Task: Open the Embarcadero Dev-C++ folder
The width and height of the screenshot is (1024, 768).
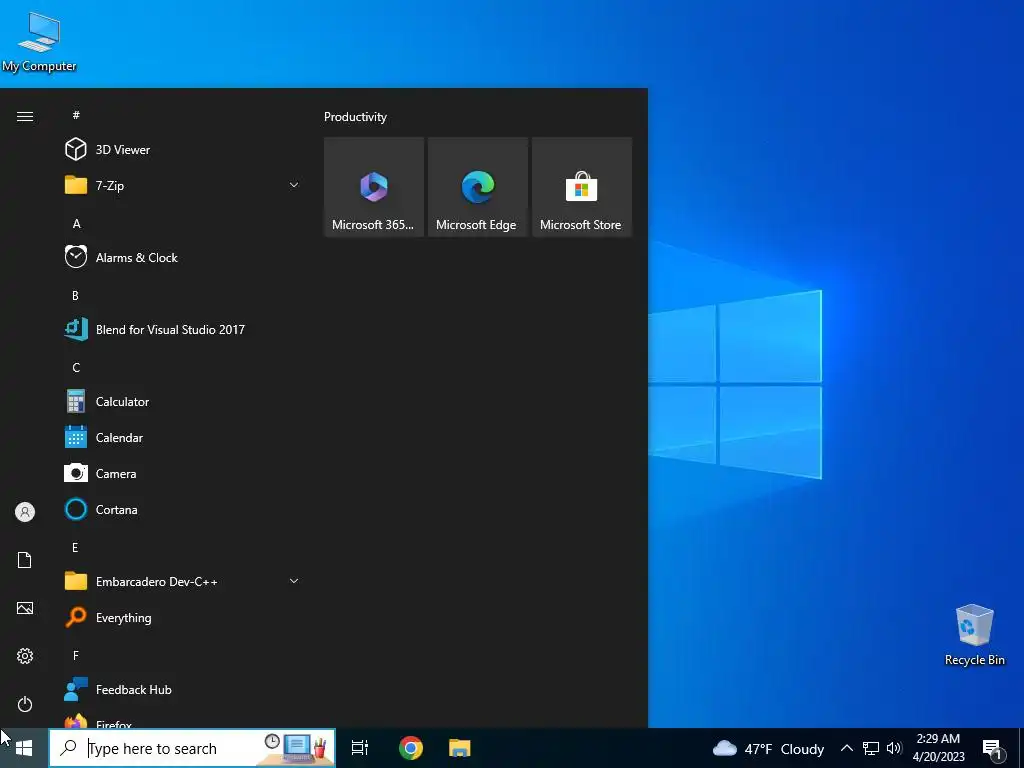Action: pyautogui.click(x=183, y=581)
